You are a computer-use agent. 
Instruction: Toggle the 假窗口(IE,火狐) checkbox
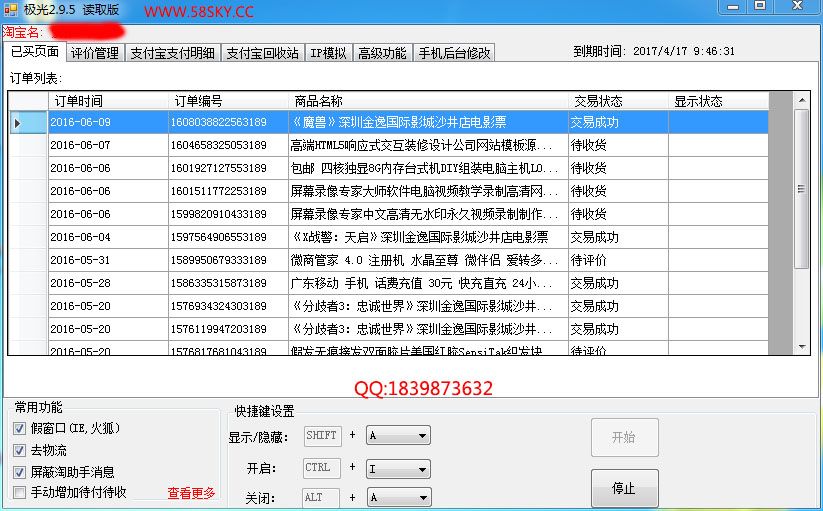19,429
